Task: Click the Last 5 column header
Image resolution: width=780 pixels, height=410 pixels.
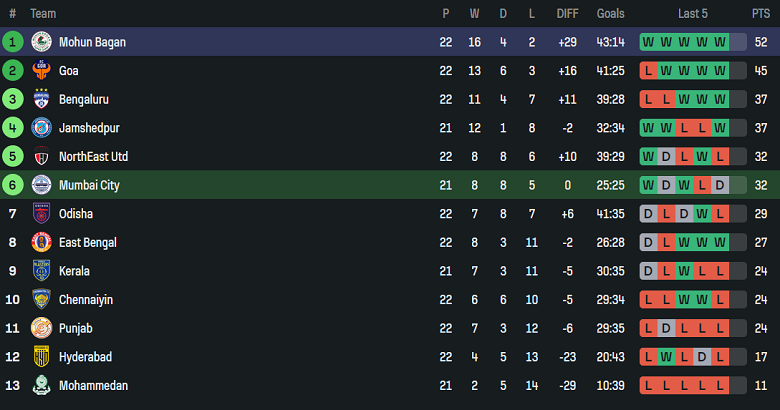Action: (x=692, y=13)
